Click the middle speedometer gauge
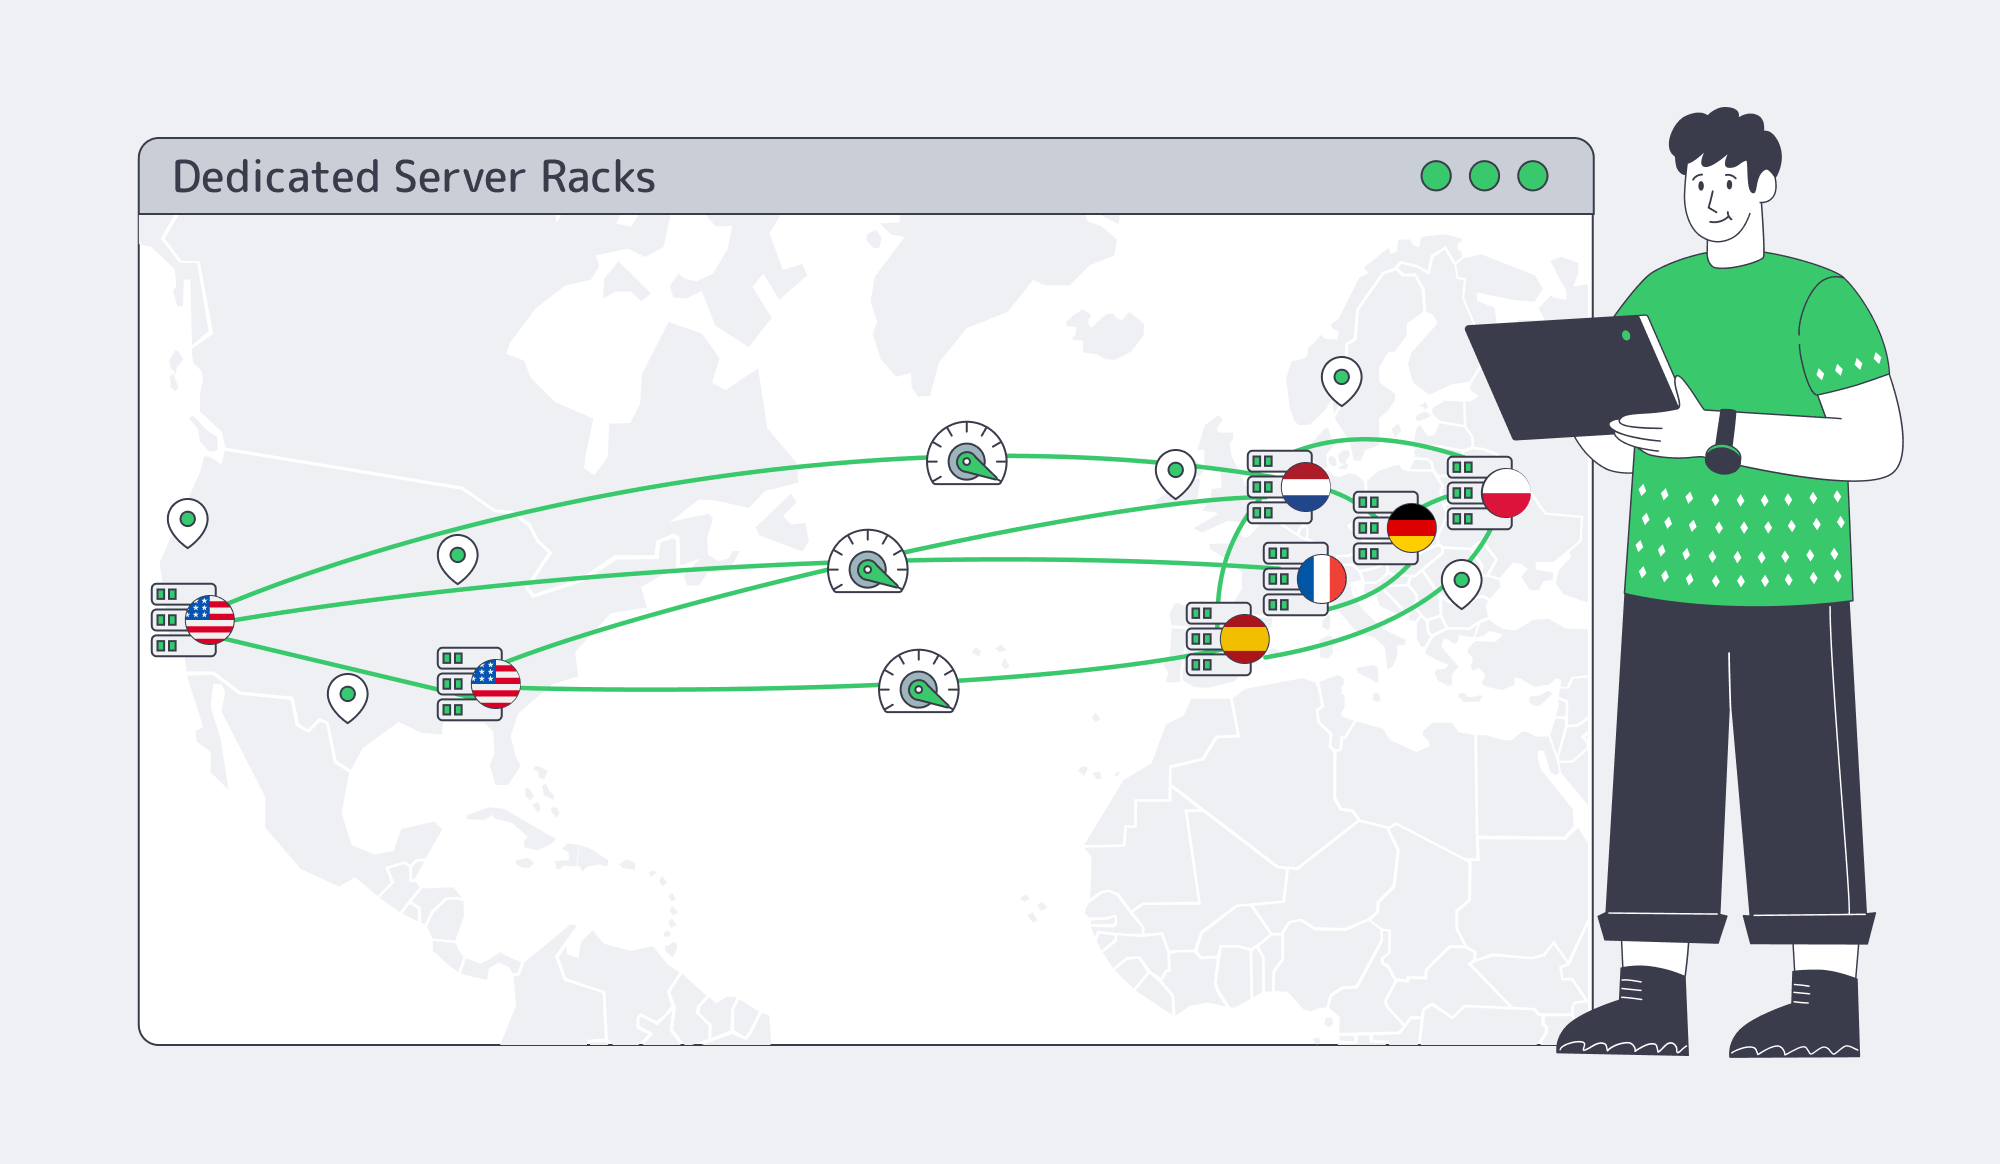Viewport: 2000px width, 1164px height. tap(868, 561)
